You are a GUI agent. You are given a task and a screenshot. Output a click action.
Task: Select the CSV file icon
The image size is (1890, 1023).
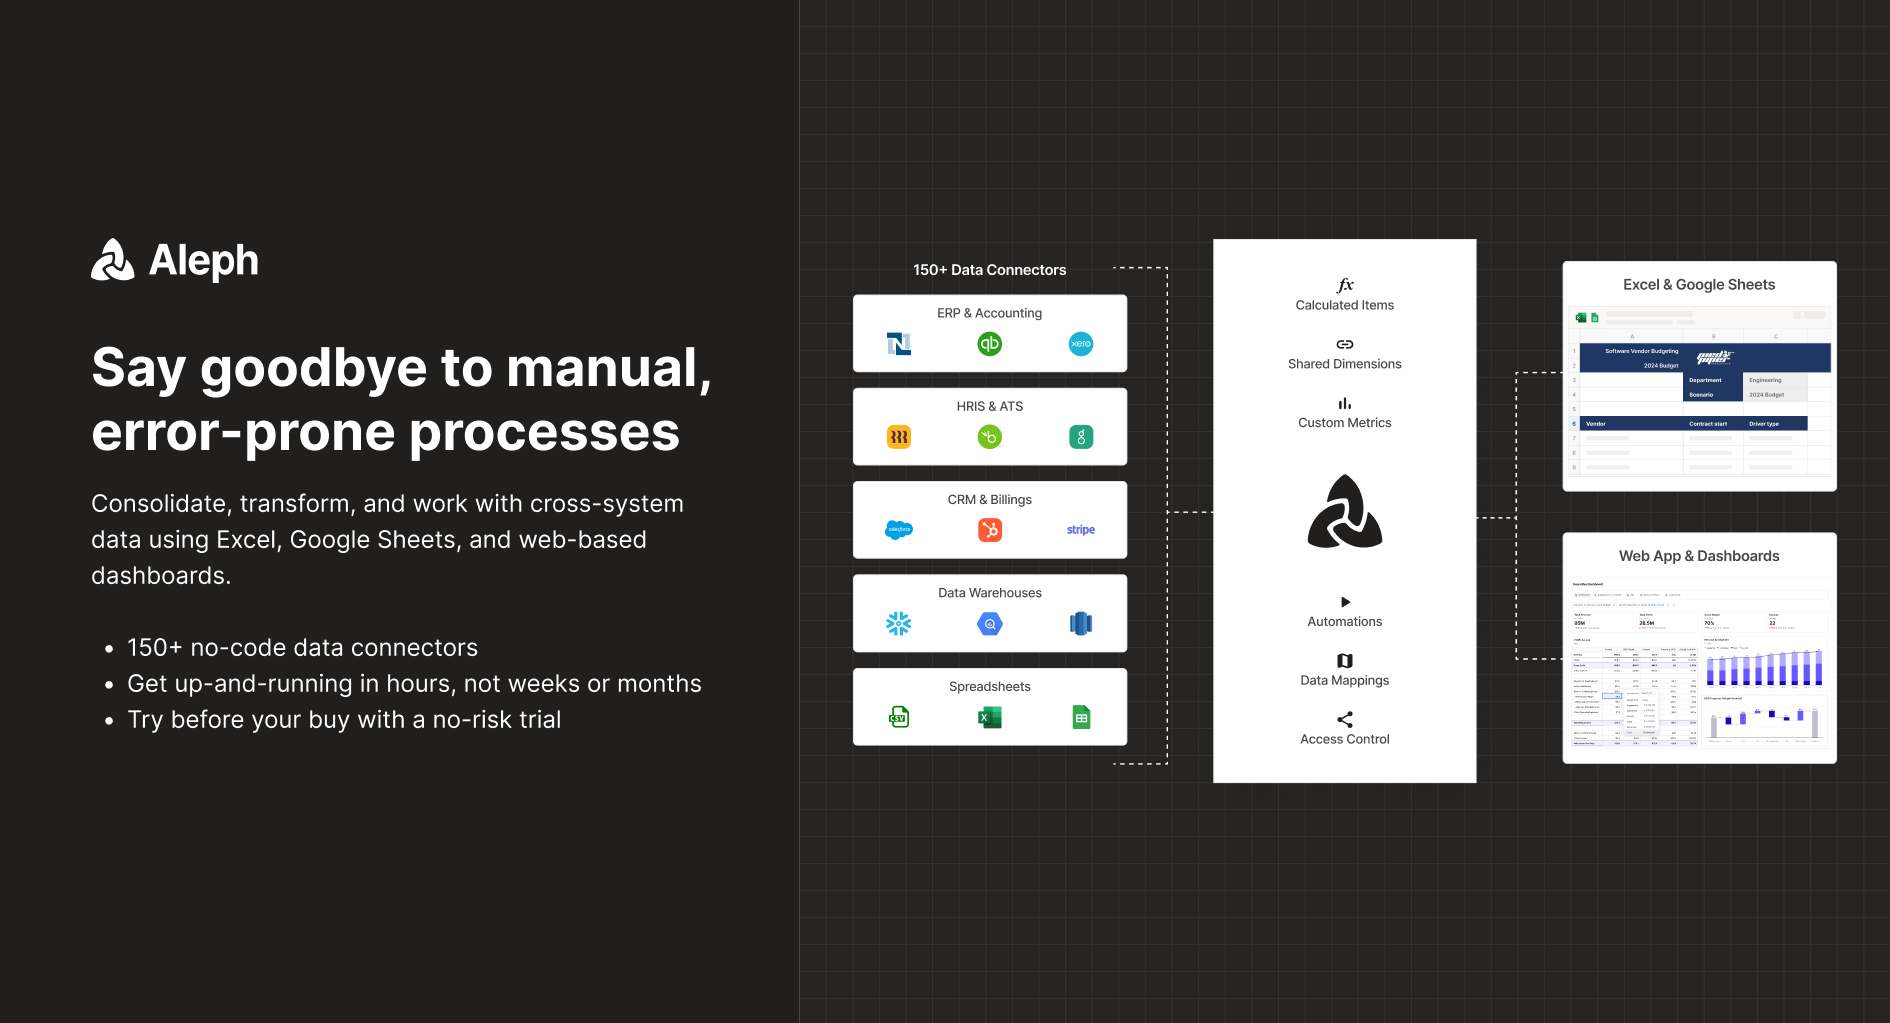click(899, 717)
